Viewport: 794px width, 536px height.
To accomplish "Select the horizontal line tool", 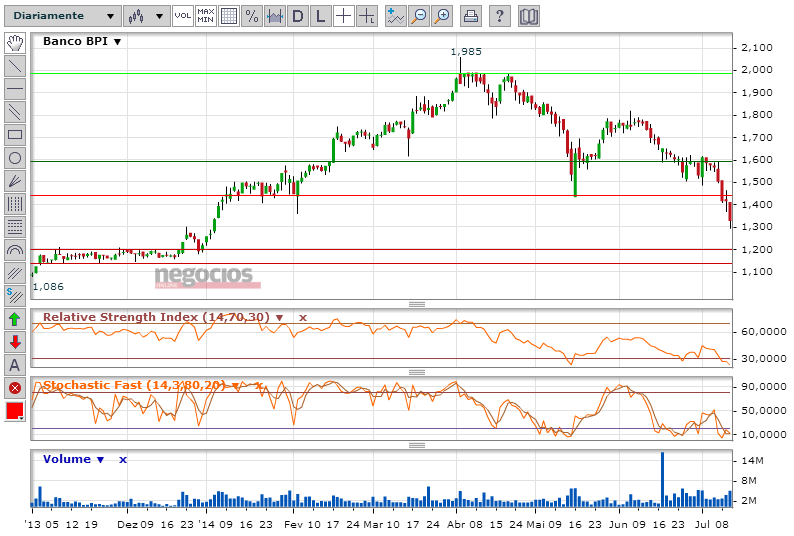I will [15, 89].
